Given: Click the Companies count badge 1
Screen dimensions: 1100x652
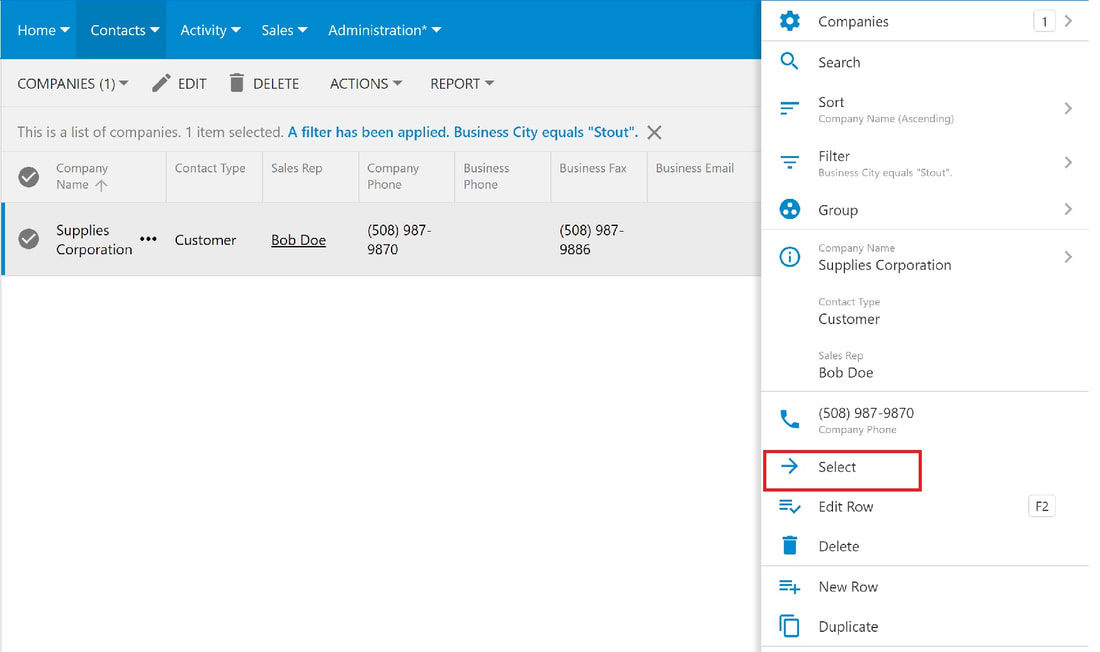Looking at the screenshot, I should [1044, 21].
